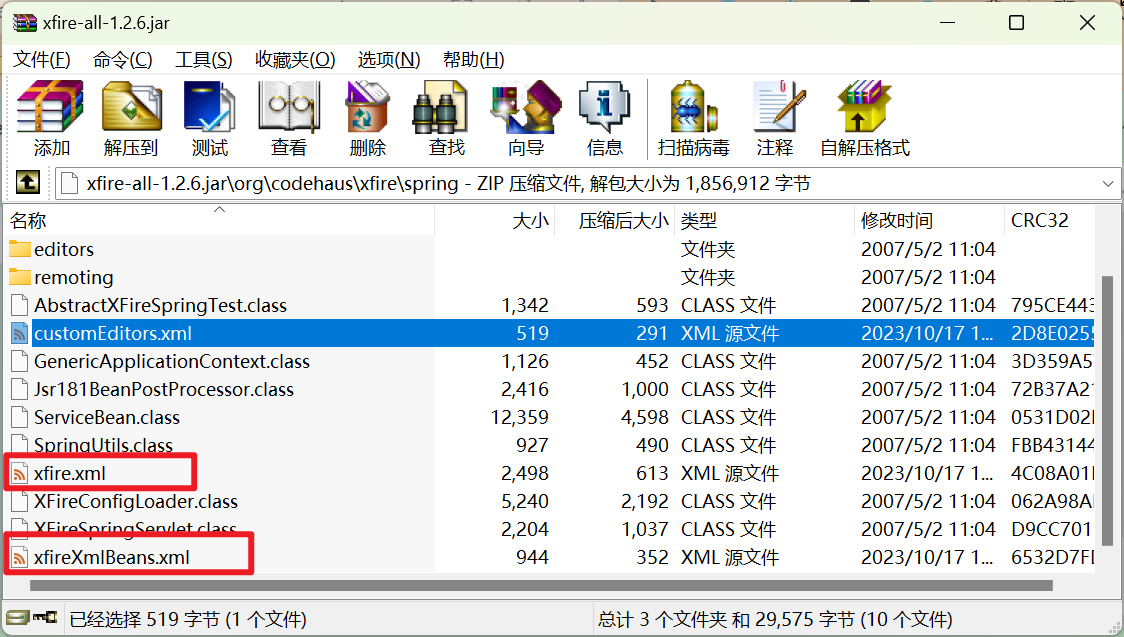Viewport: 1124px width, 637px height.
Task: Click the Delete (删除) recycle bin icon
Action: [x=368, y=107]
